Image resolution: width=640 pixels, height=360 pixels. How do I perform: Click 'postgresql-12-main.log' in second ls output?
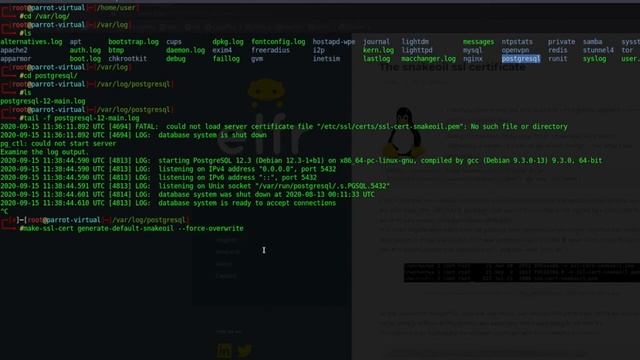click(x=43, y=101)
